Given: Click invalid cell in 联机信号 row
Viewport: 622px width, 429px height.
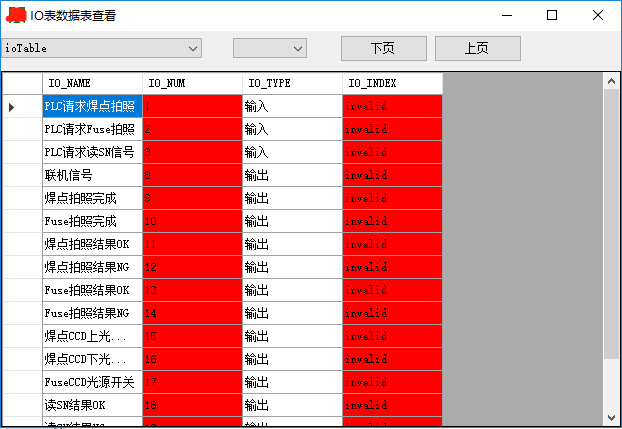Looking at the screenshot, I should [x=392, y=175].
